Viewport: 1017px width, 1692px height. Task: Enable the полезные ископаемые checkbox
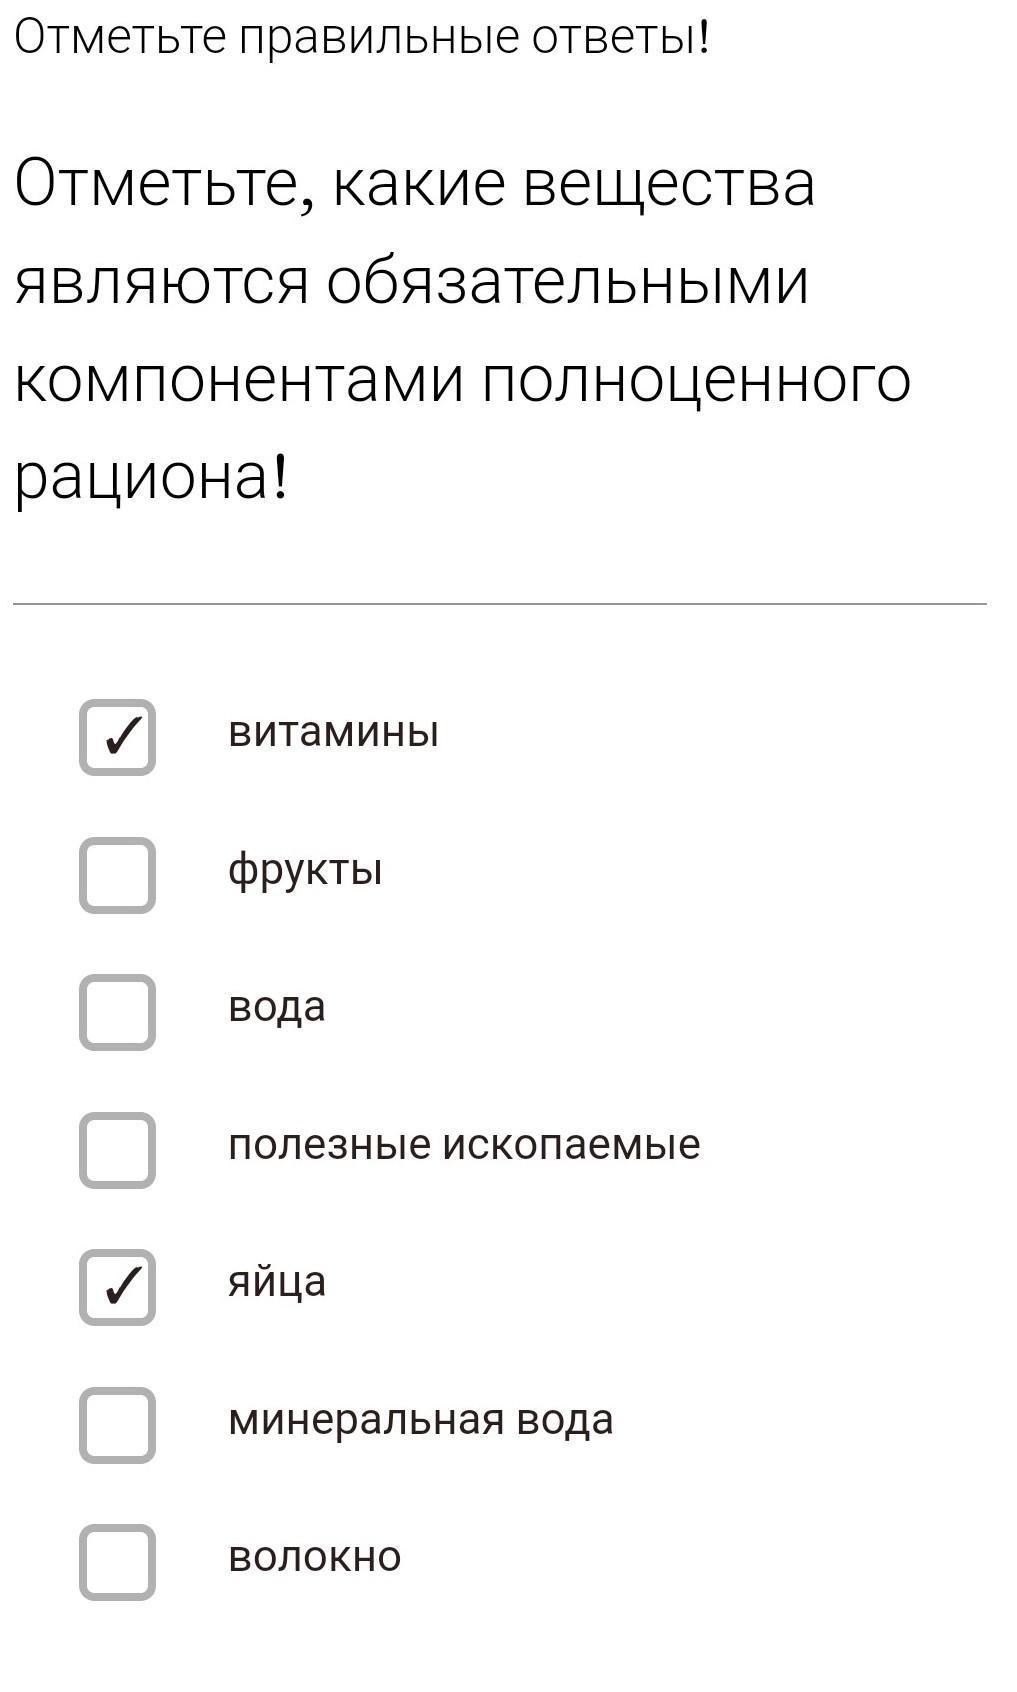click(117, 1150)
